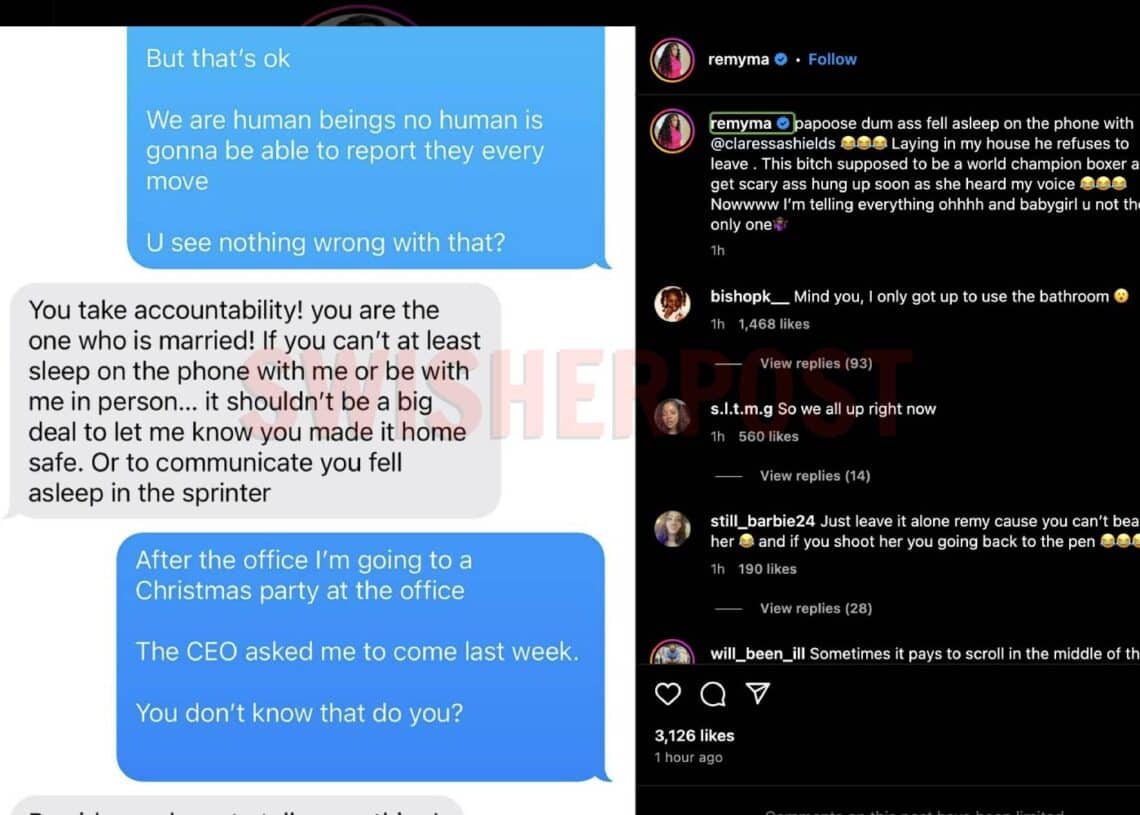
Task: Show 1,468 likes on bishopk__ comment
Action: [x=774, y=324]
